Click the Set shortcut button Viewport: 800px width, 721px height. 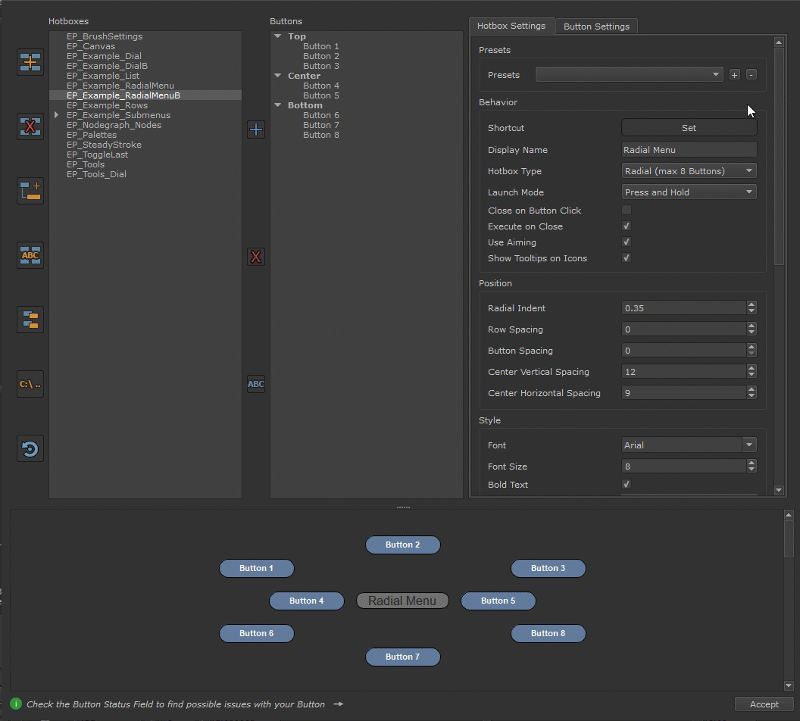pyautogui.click(x=689, y=128)
